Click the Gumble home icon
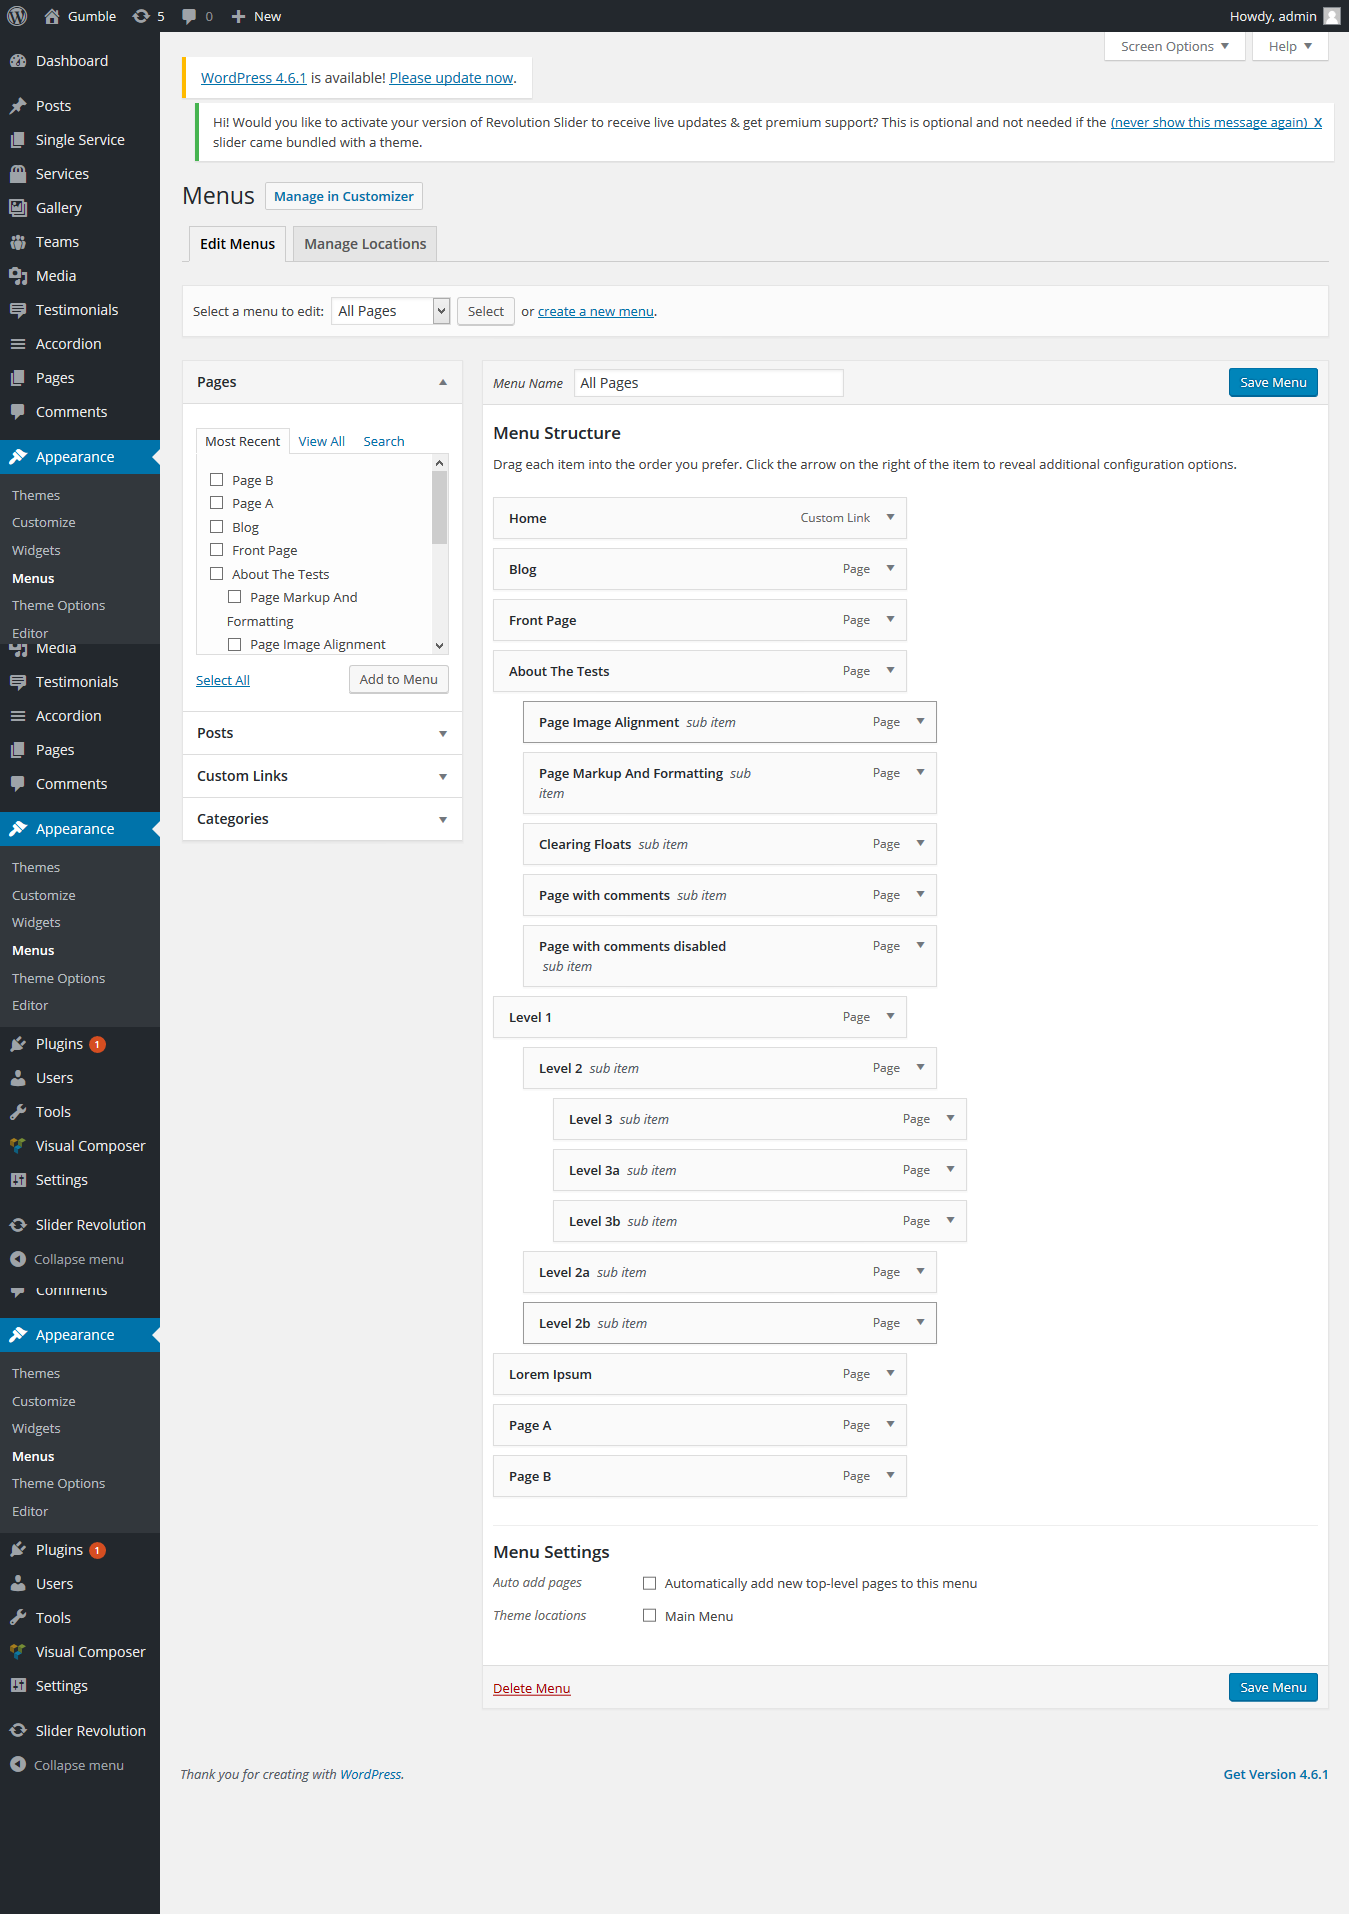 tap(52, 16)
